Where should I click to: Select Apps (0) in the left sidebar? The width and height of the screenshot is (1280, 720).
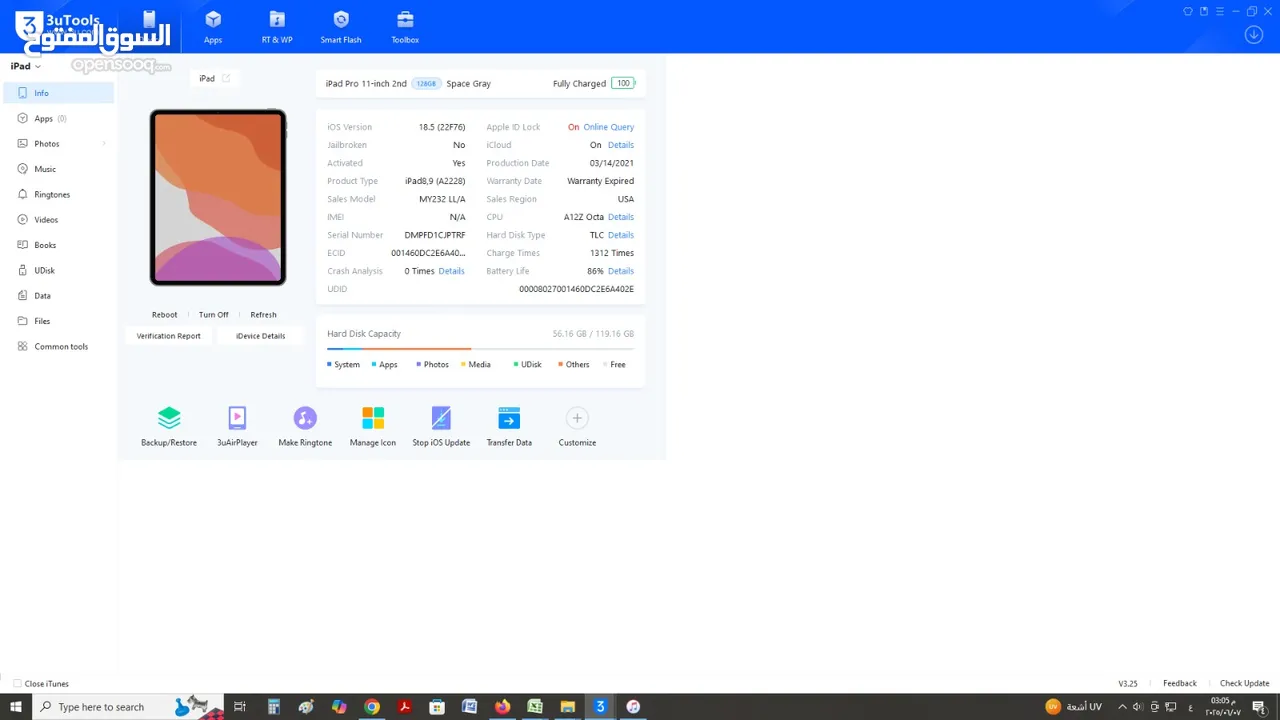(58, 118)
